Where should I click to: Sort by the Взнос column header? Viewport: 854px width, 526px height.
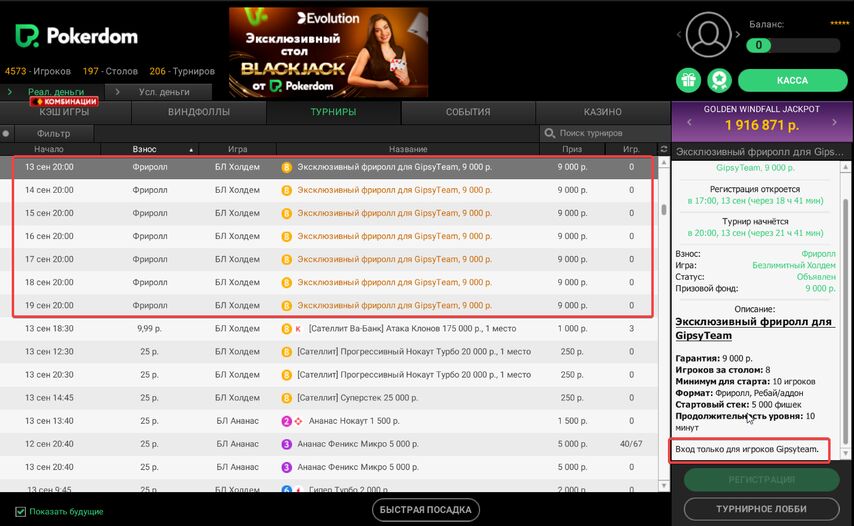pos(149,149)
